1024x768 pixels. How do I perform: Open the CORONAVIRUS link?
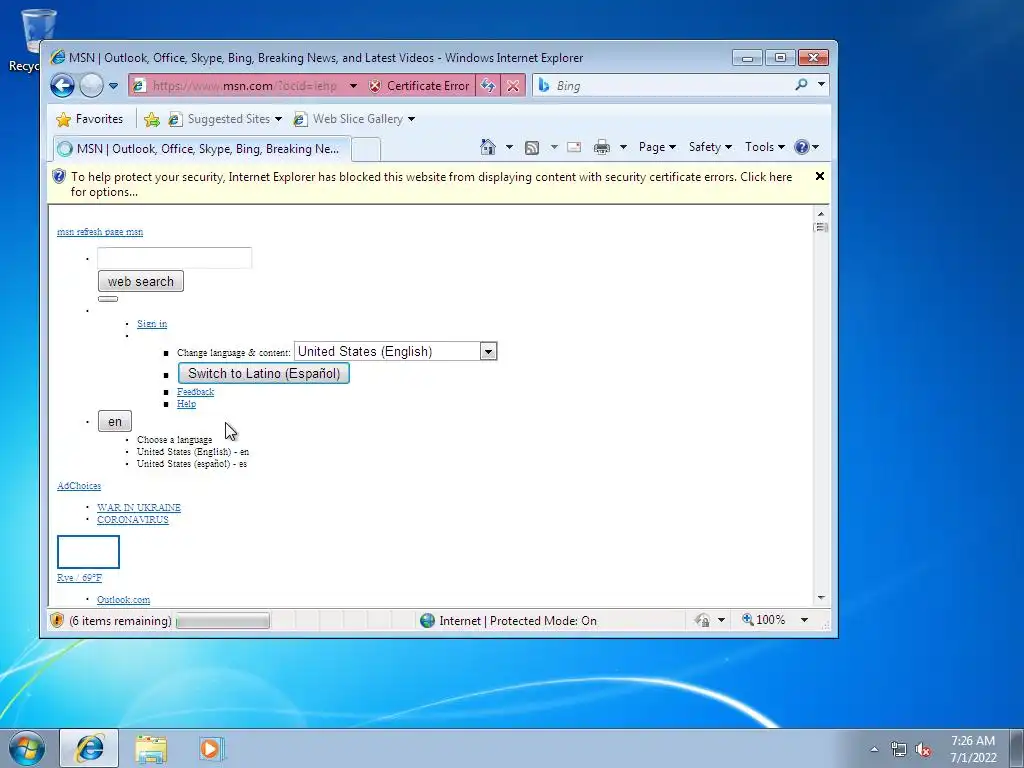(x=133, y=520)
